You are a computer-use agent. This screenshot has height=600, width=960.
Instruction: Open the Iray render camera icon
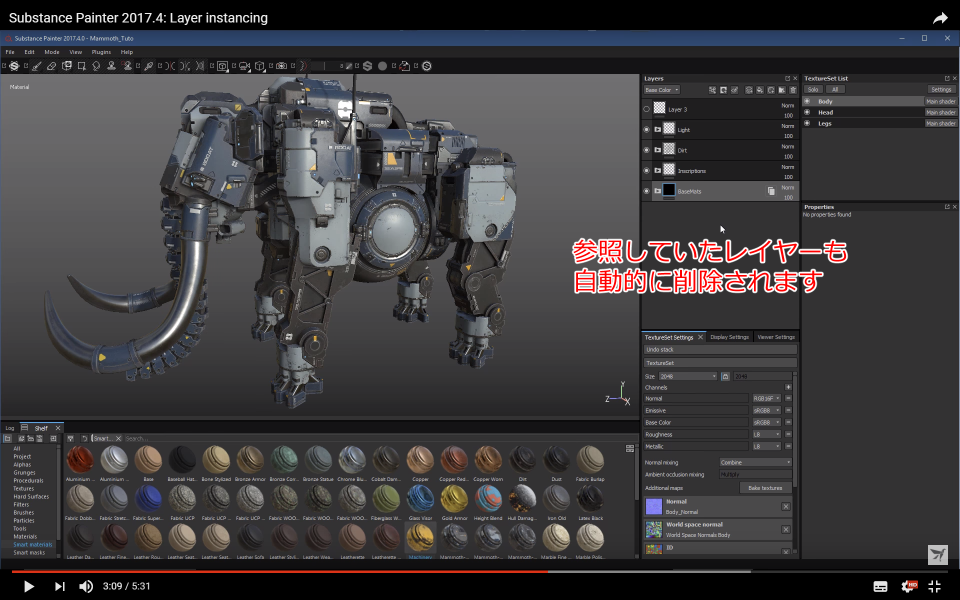(x=281, y=66)
